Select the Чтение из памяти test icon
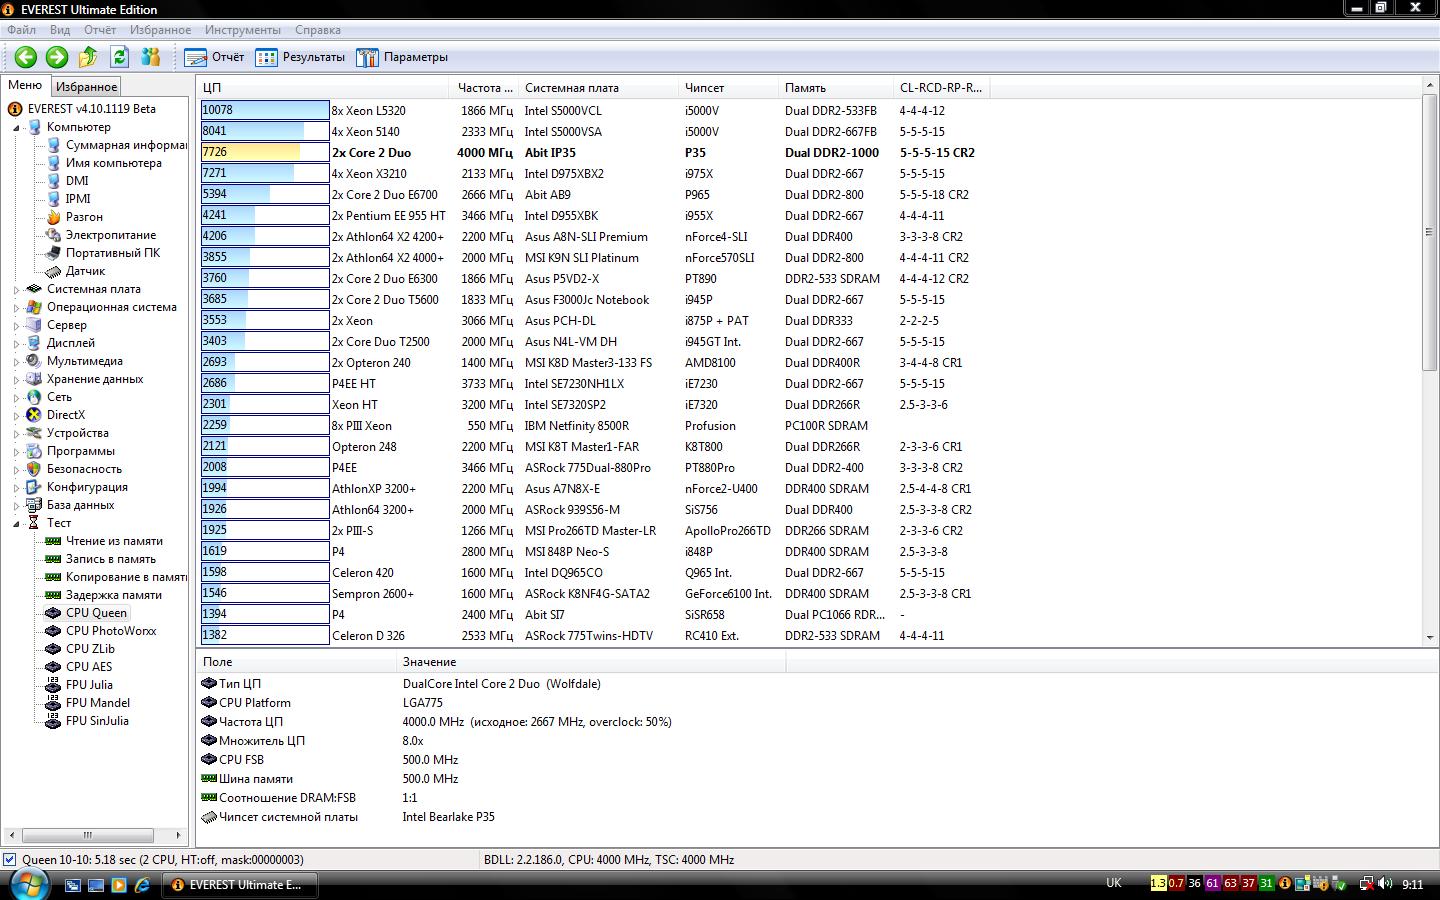The width and height of the screenshot is (1440, 900). [x=53, y=541]
